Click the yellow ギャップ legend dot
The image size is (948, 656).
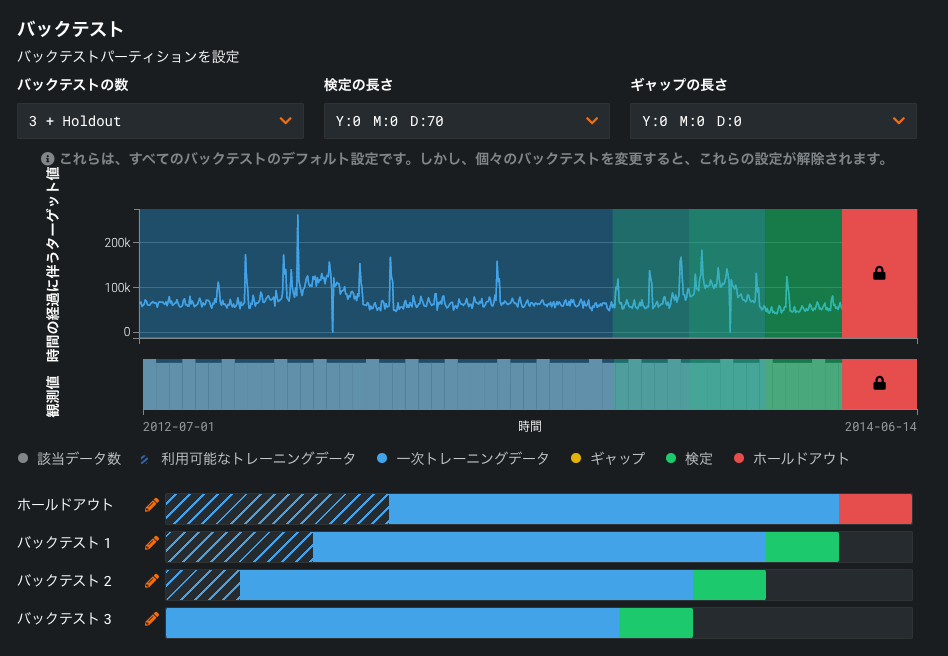click(x=576, y=459)
